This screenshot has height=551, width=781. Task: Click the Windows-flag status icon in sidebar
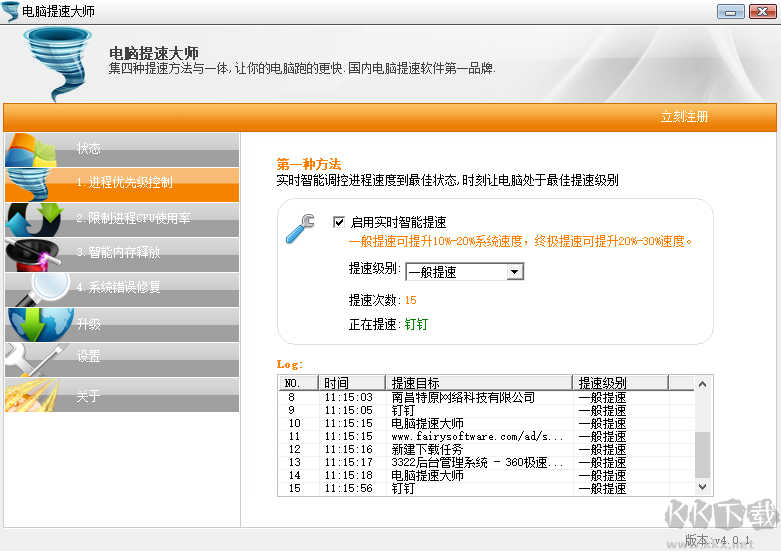[x=32, y=150]
